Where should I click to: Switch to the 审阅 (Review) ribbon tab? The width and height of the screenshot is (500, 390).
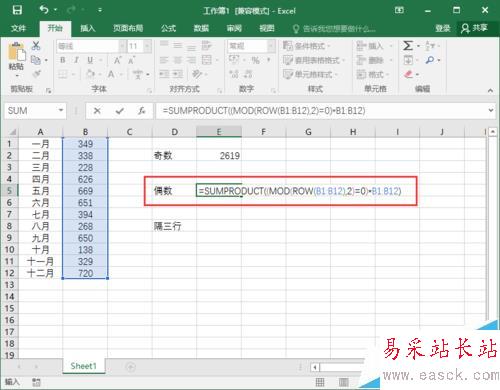pos(234,28)
